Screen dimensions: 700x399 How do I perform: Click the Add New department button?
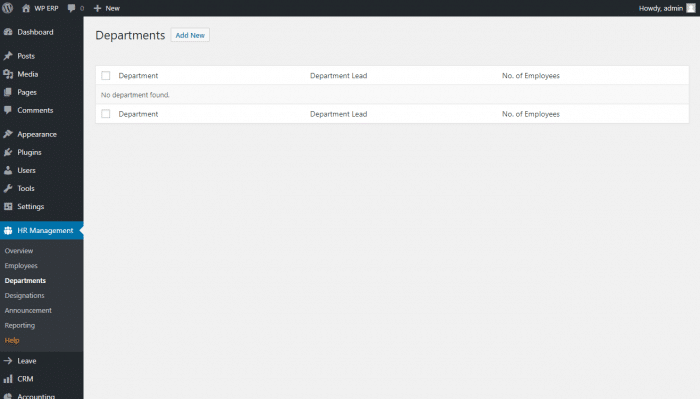pyautogui.click(x=190, y=35)
